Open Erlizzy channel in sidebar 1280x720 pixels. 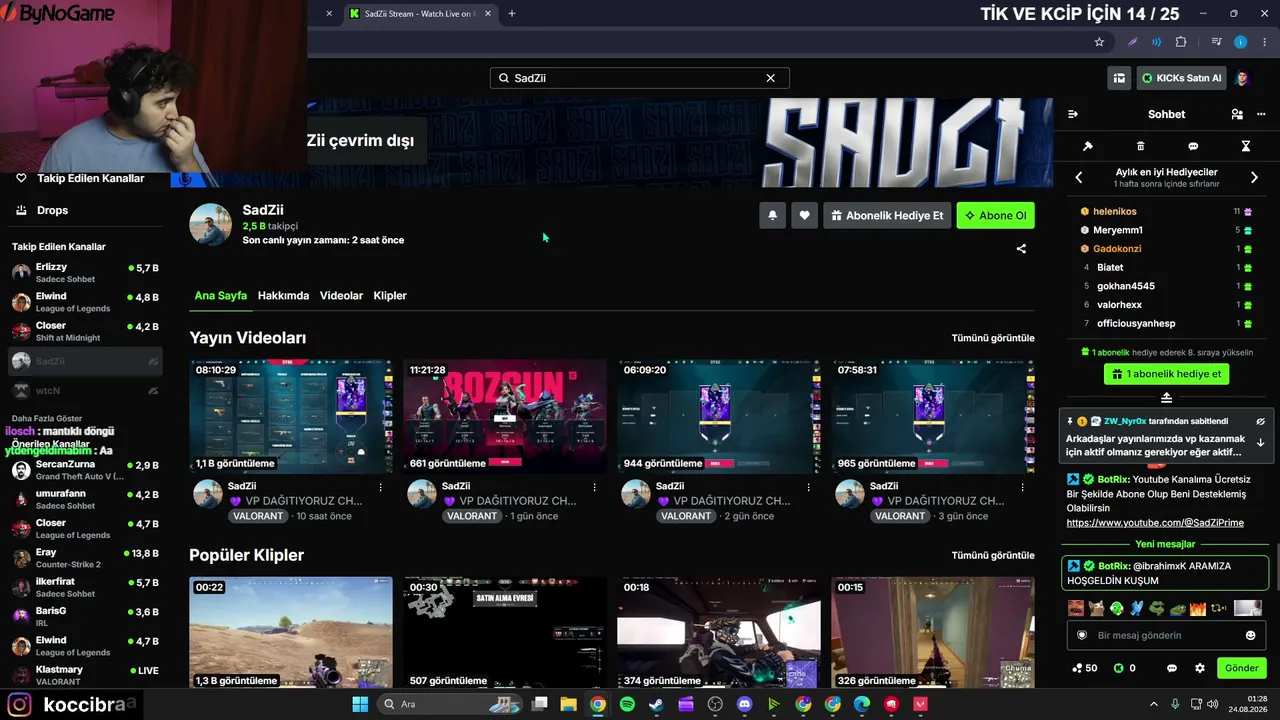[x=84, y=272]
